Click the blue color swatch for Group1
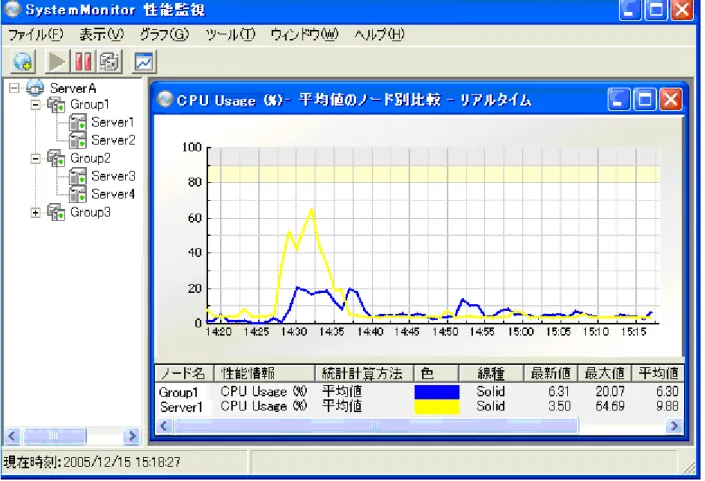 click(437, 392)
